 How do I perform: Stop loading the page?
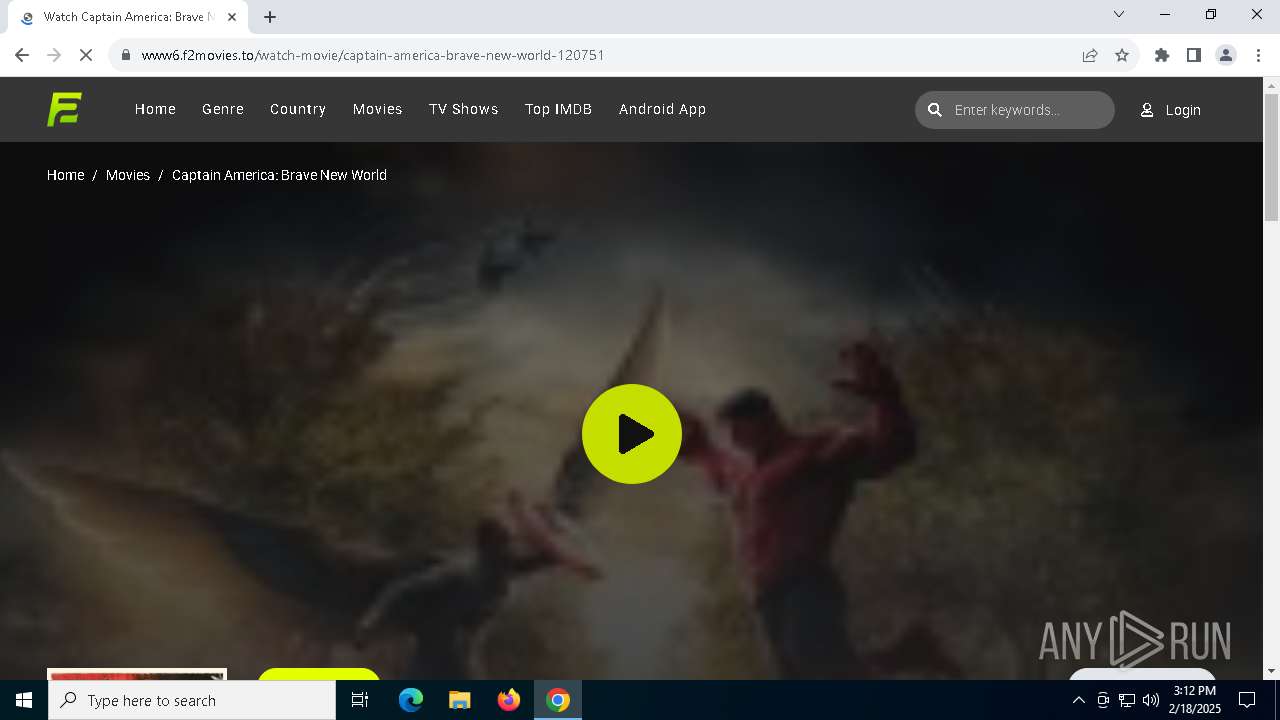(x=86, y=55)
